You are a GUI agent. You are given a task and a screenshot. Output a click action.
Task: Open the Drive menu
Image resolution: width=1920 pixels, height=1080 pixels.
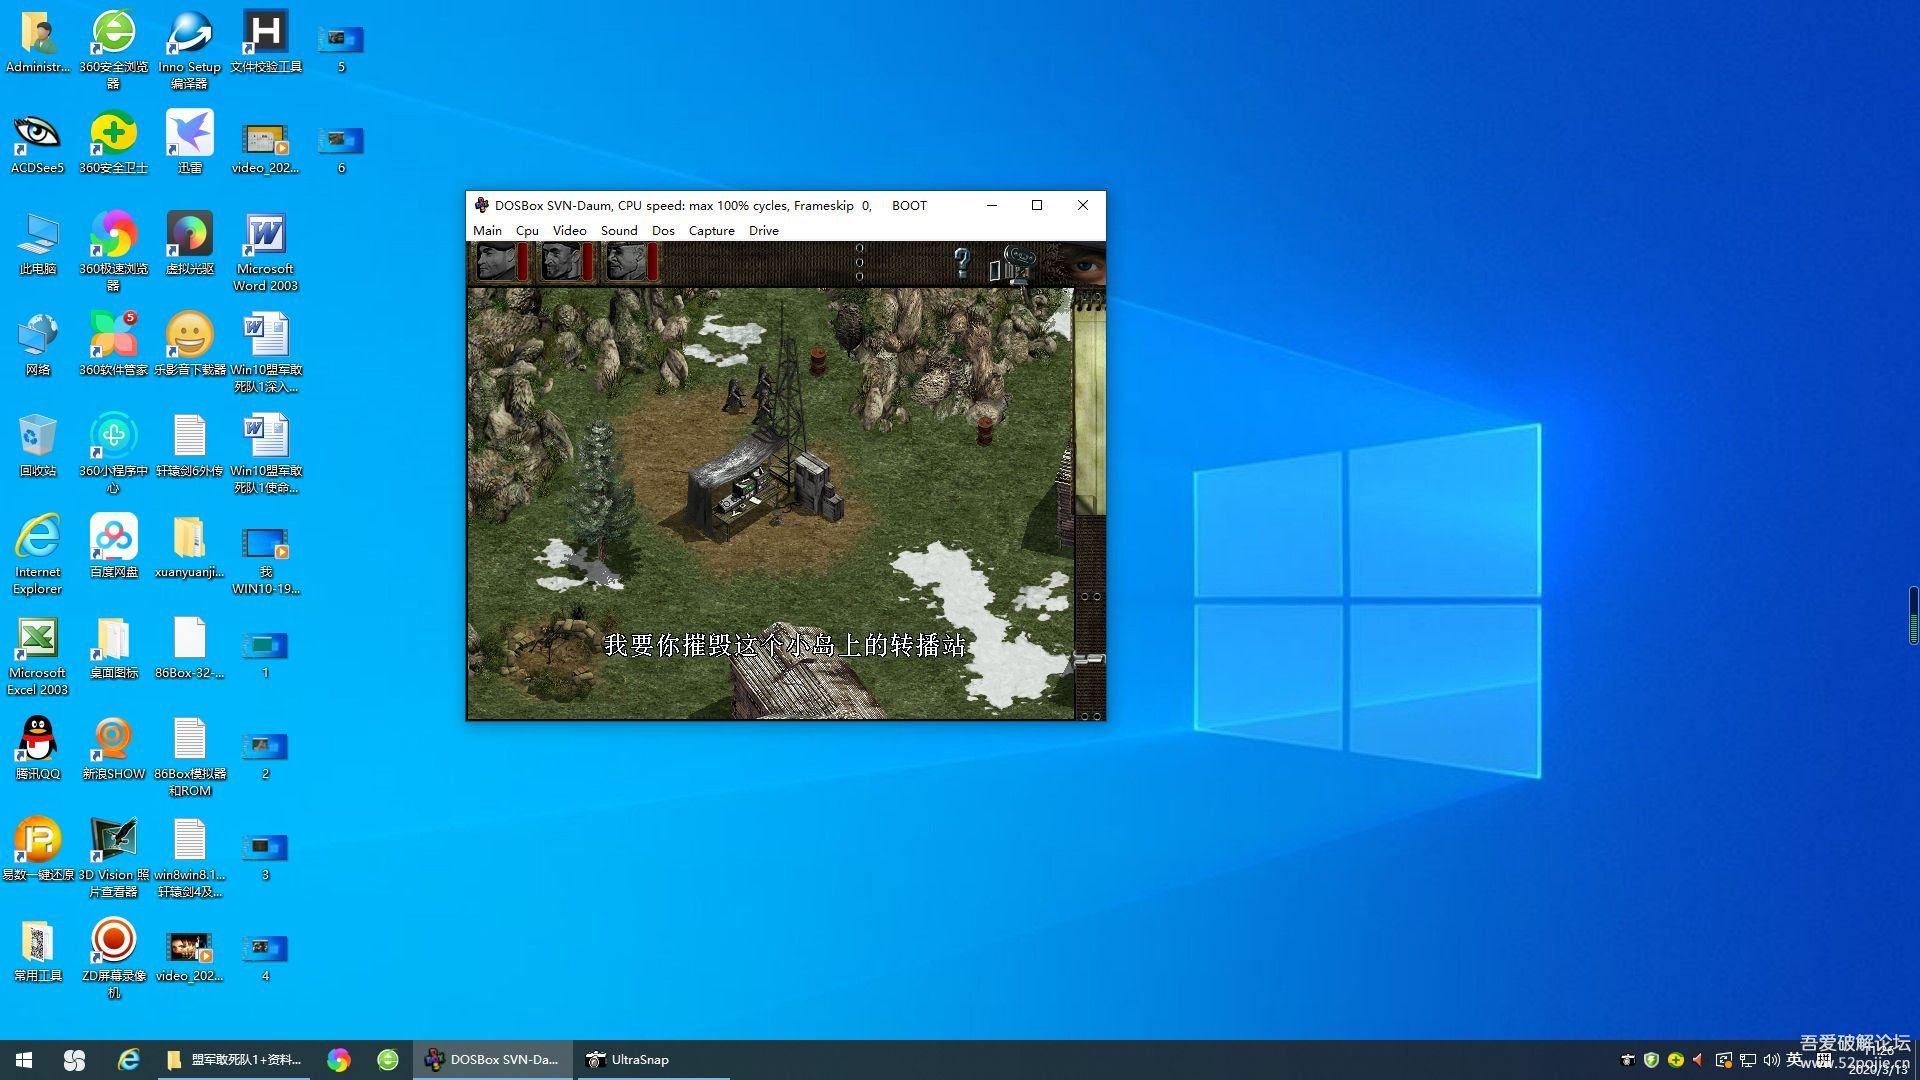click(x=763, y=230)
